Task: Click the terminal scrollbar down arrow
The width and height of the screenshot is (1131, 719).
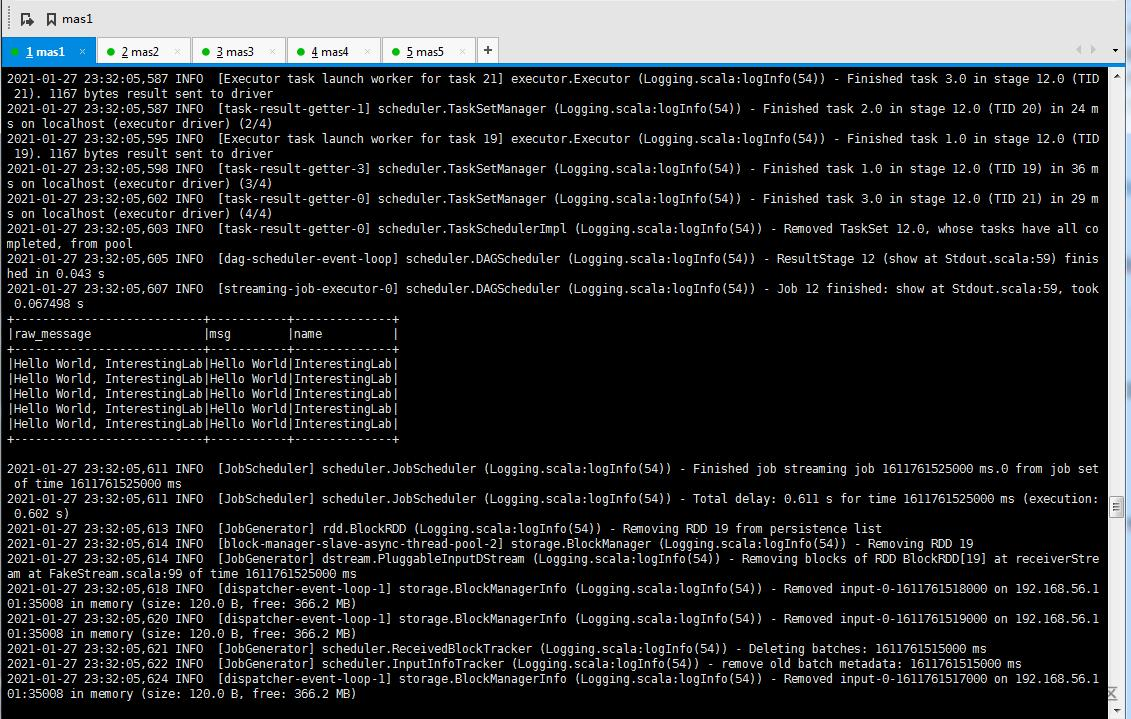Action: coord(1116,710)
